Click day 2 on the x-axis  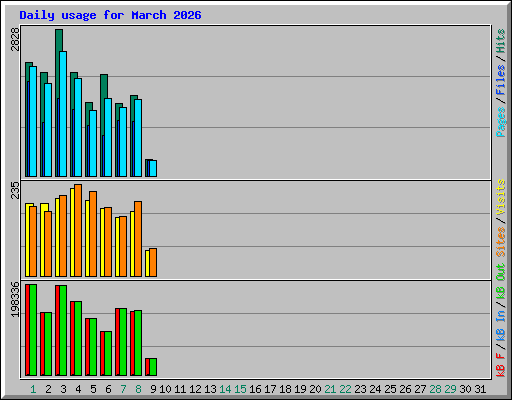coord(48,389)
